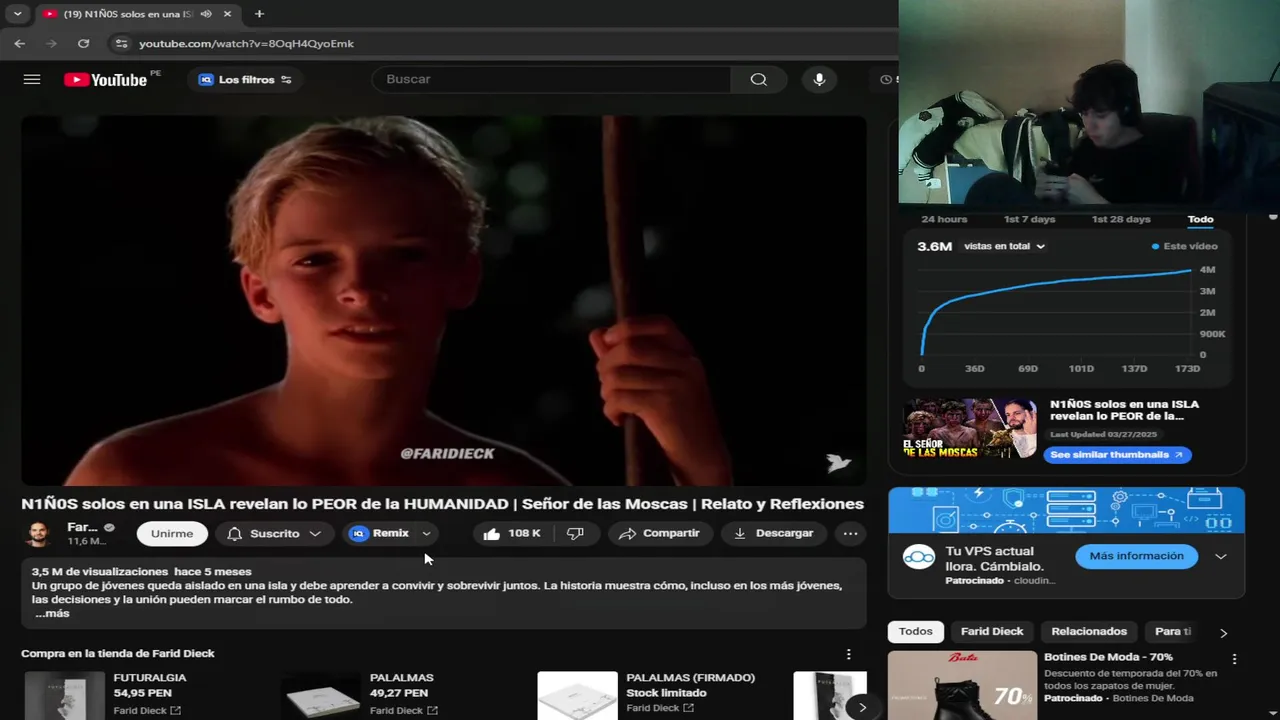Image resolution: width=1280 pixels, height=720 pixels.
Task: Select the Todos chip
Action: click(x=915, y=631)
